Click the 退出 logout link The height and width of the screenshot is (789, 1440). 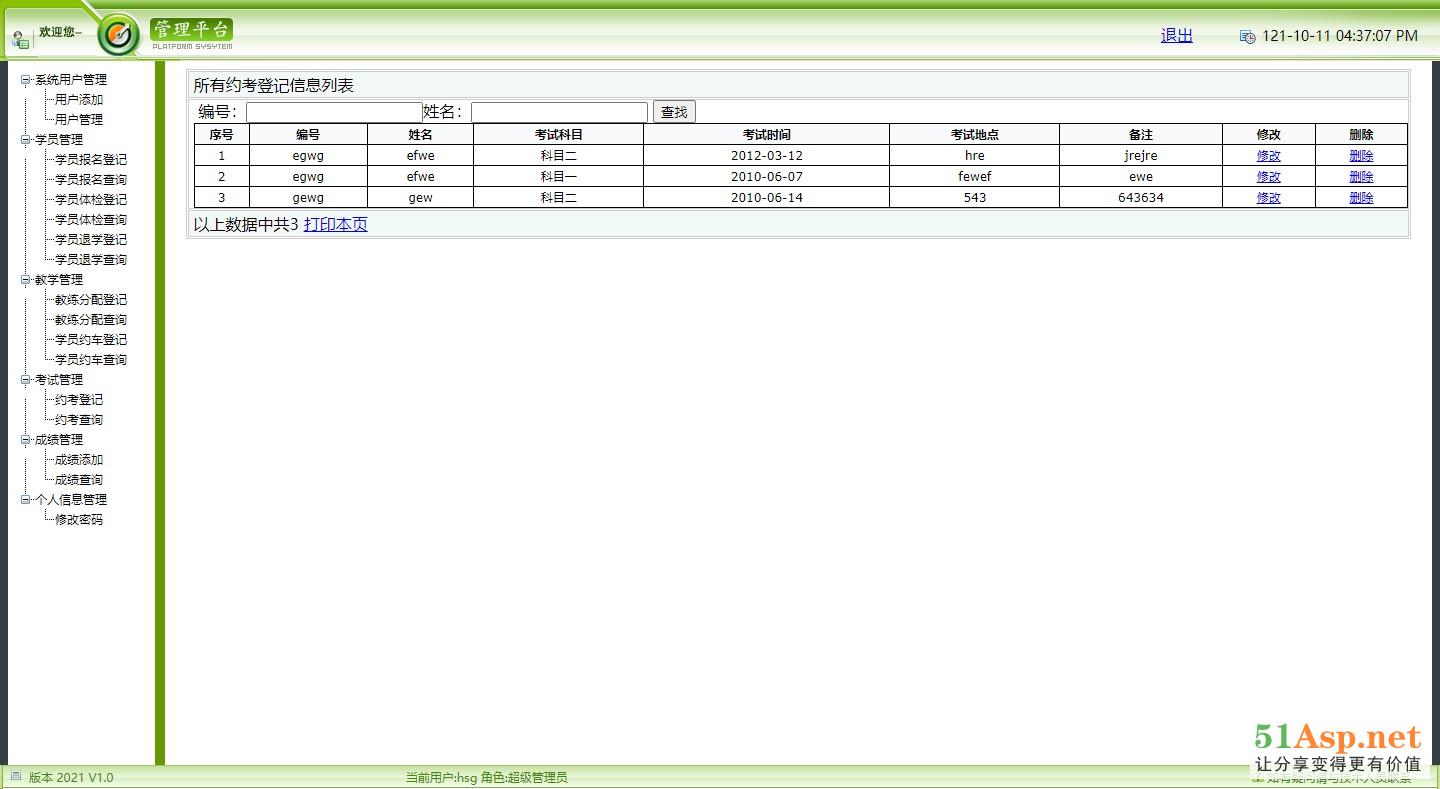click(1176, 36)
